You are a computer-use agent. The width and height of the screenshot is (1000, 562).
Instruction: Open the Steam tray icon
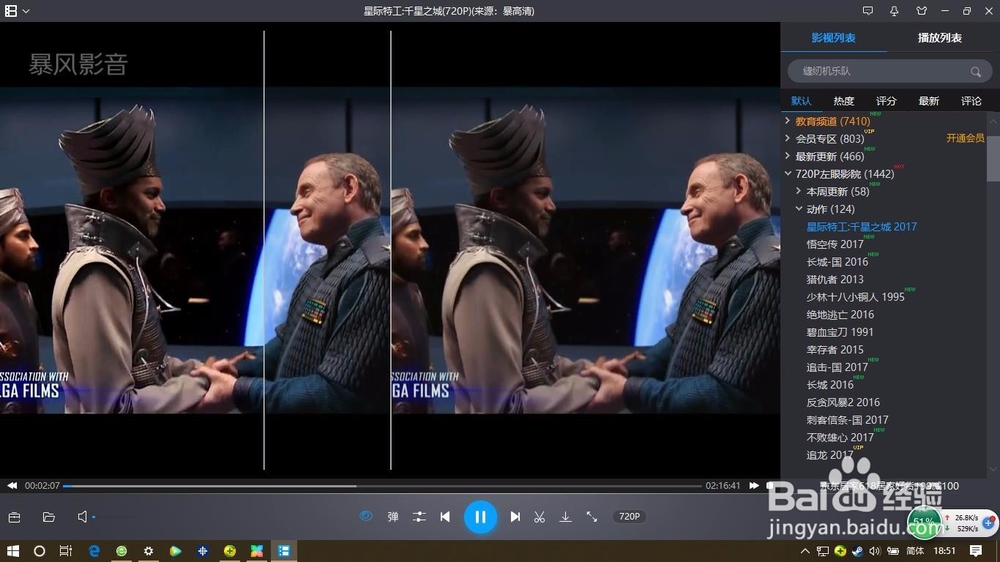coord(858,551)
